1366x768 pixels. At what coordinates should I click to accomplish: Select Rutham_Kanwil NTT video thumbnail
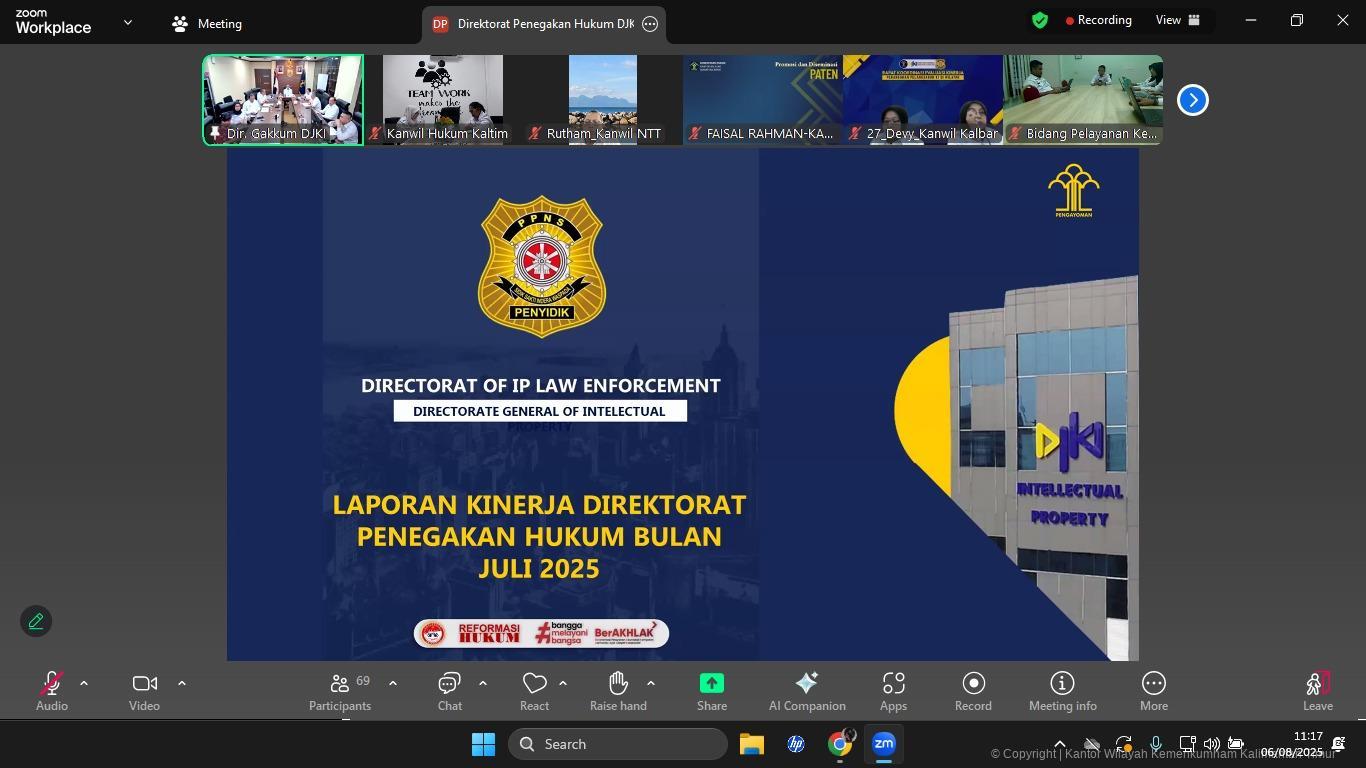click(603, 100)
